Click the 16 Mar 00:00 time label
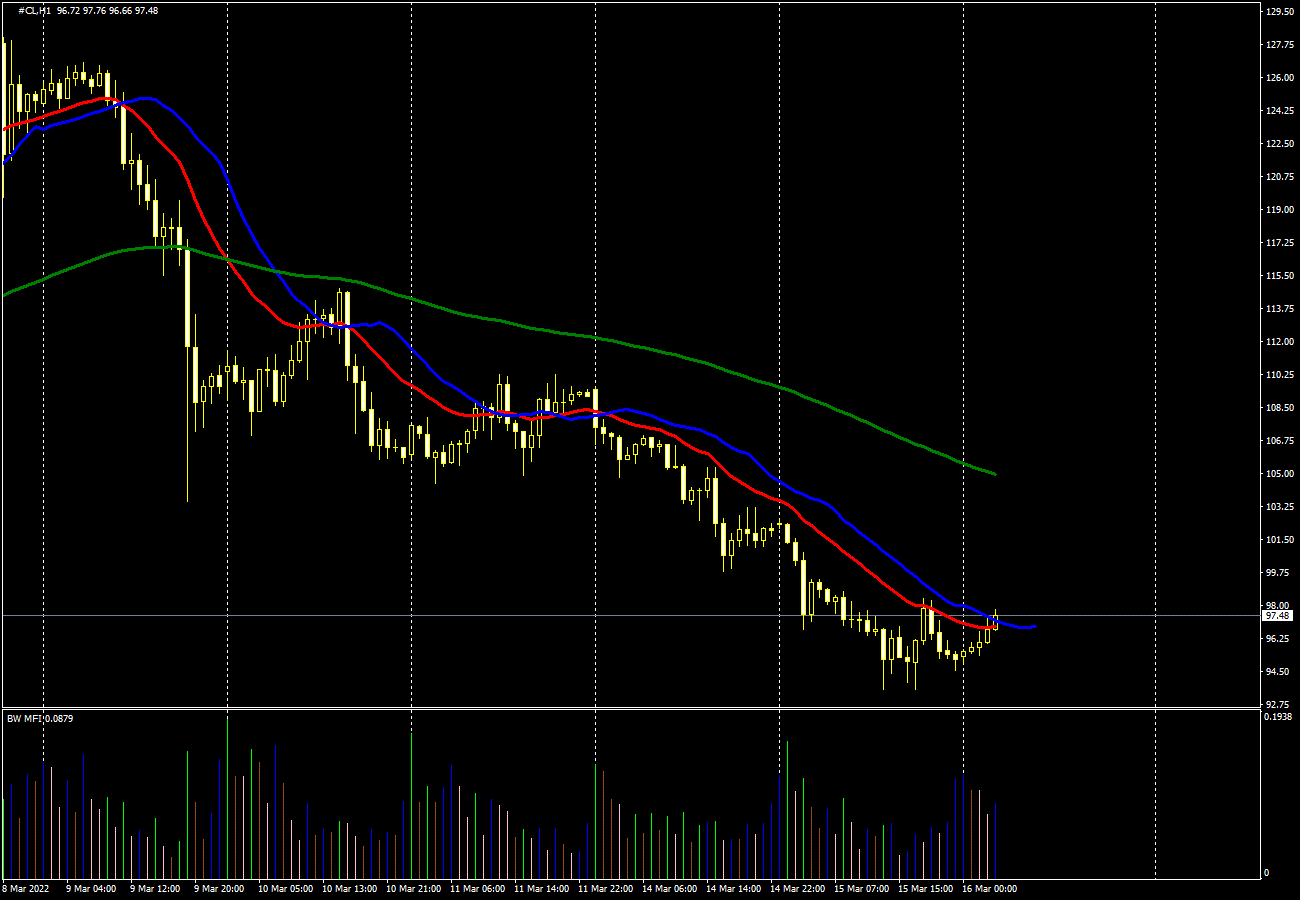Image resolution: width=1300 pixels, height=900 pixels. [x=990, y=888]
